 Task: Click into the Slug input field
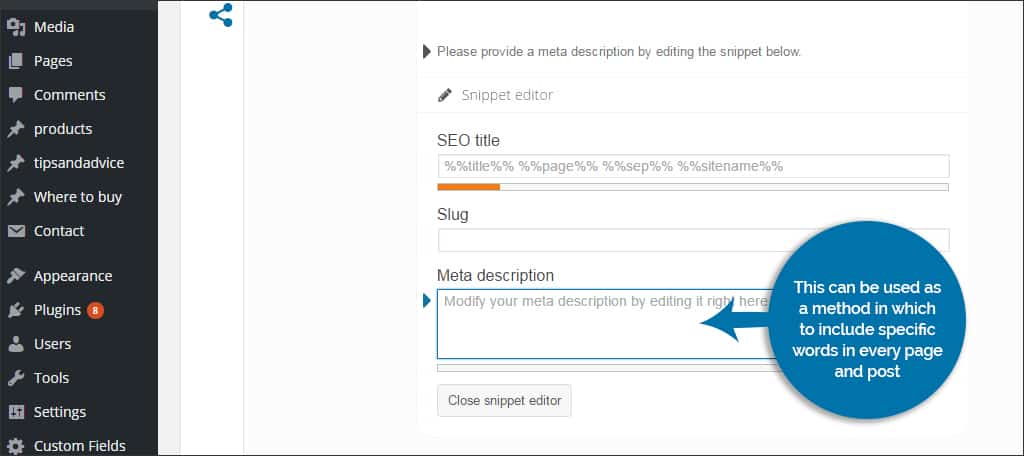click(694, 240)
